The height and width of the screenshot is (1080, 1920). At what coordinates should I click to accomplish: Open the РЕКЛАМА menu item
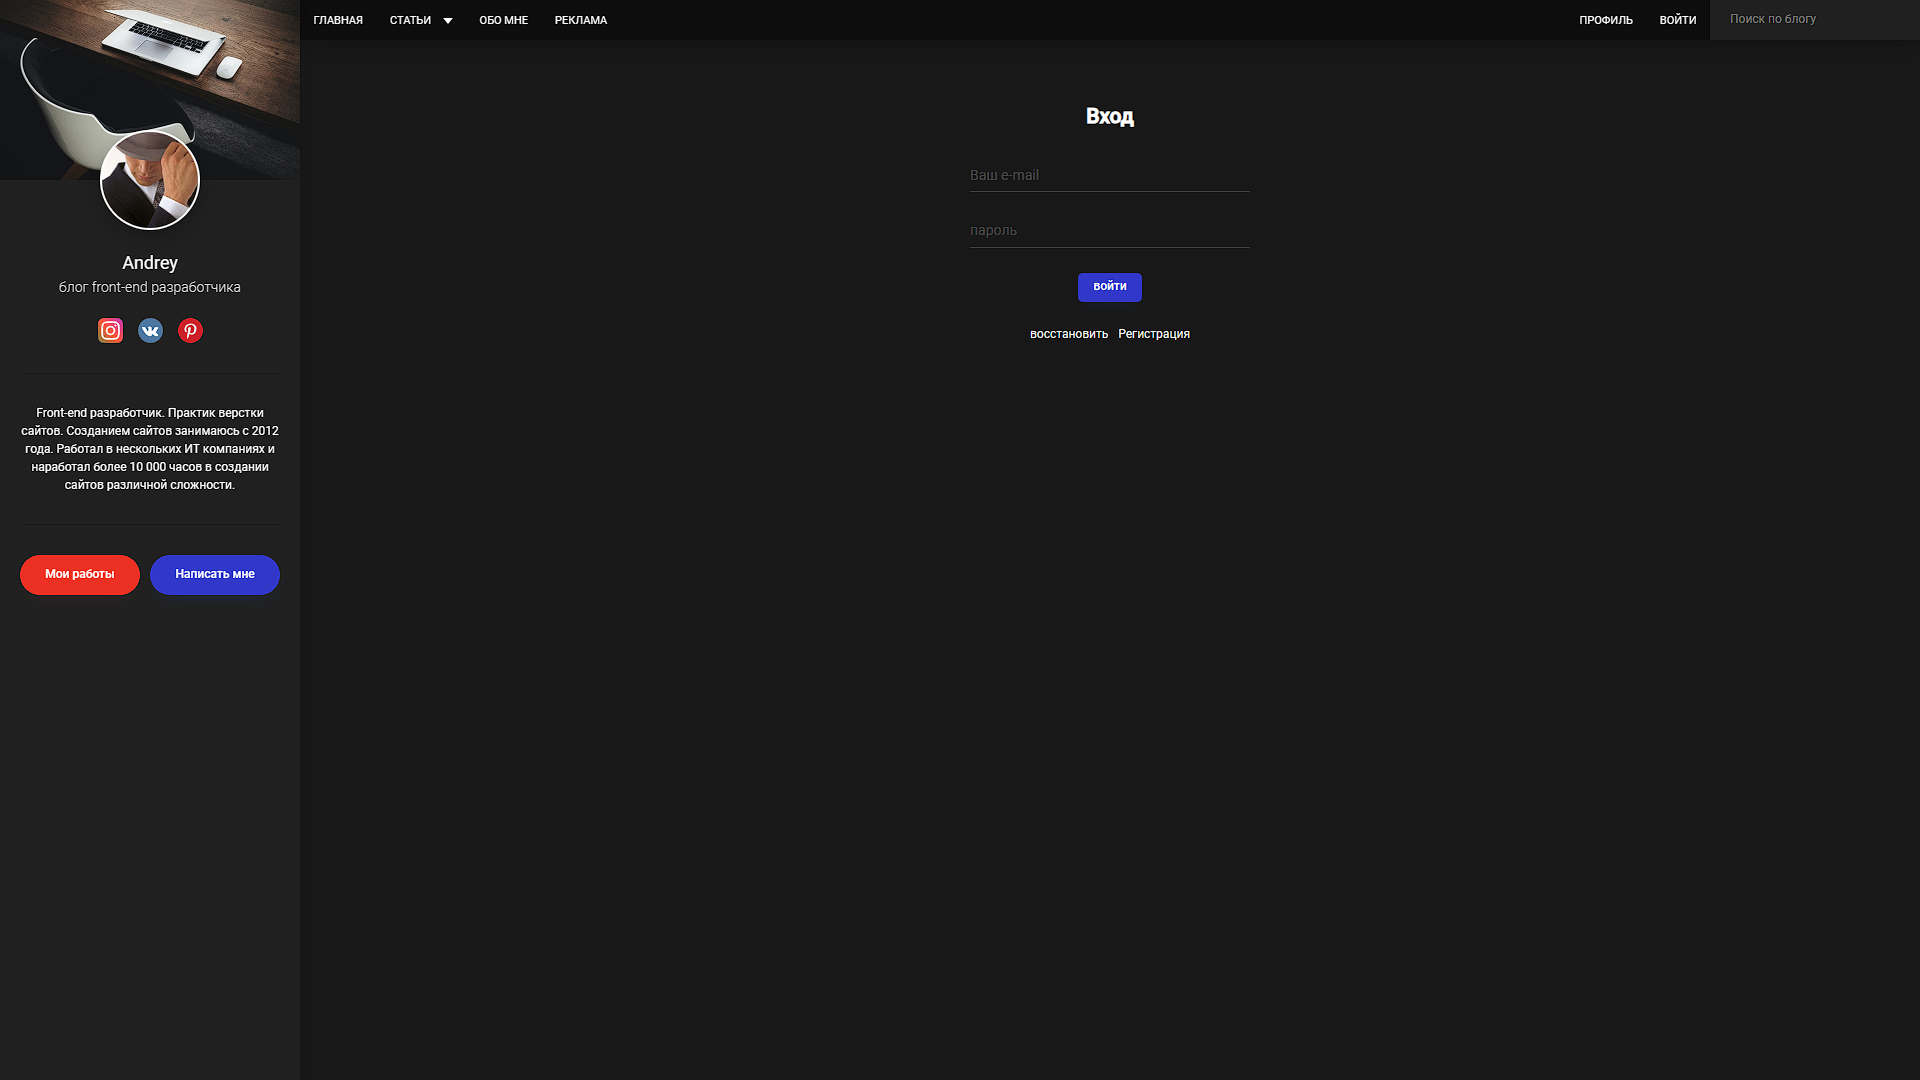581,20
